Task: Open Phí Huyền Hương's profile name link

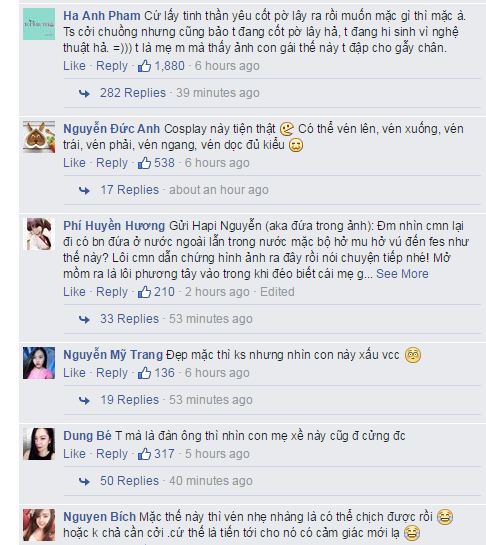Action: (x=114, y=226)
